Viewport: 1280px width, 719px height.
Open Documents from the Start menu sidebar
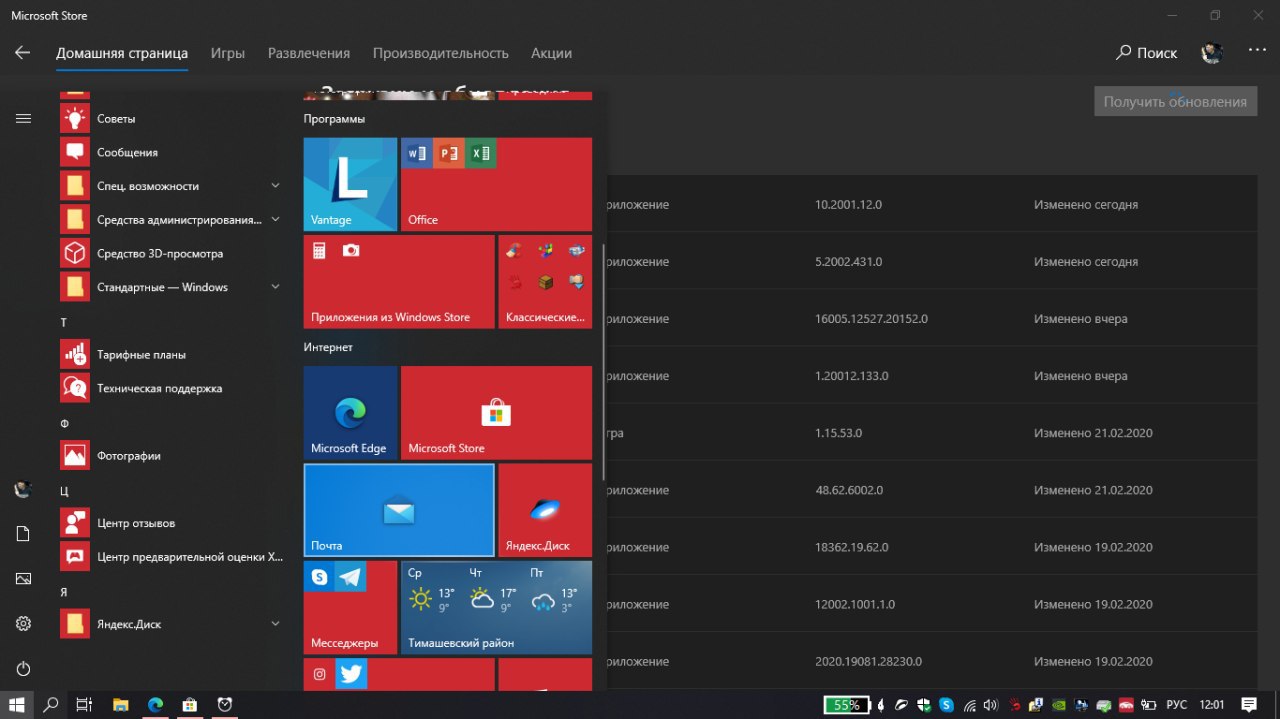(23, 534)
